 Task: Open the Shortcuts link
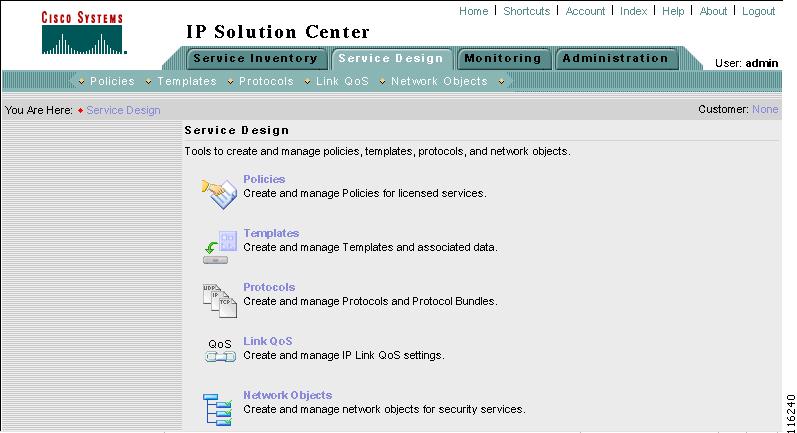[527, 11]
